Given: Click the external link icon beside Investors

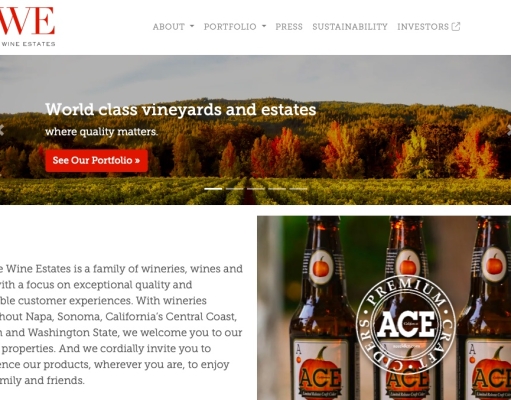Looking at the screenshot, I should [x=456, y=27].
